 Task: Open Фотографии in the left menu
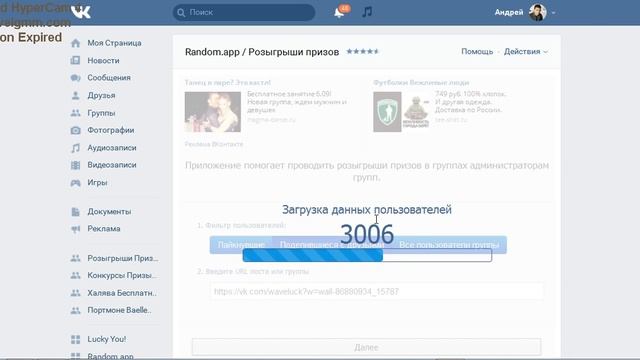pos(111,130)
